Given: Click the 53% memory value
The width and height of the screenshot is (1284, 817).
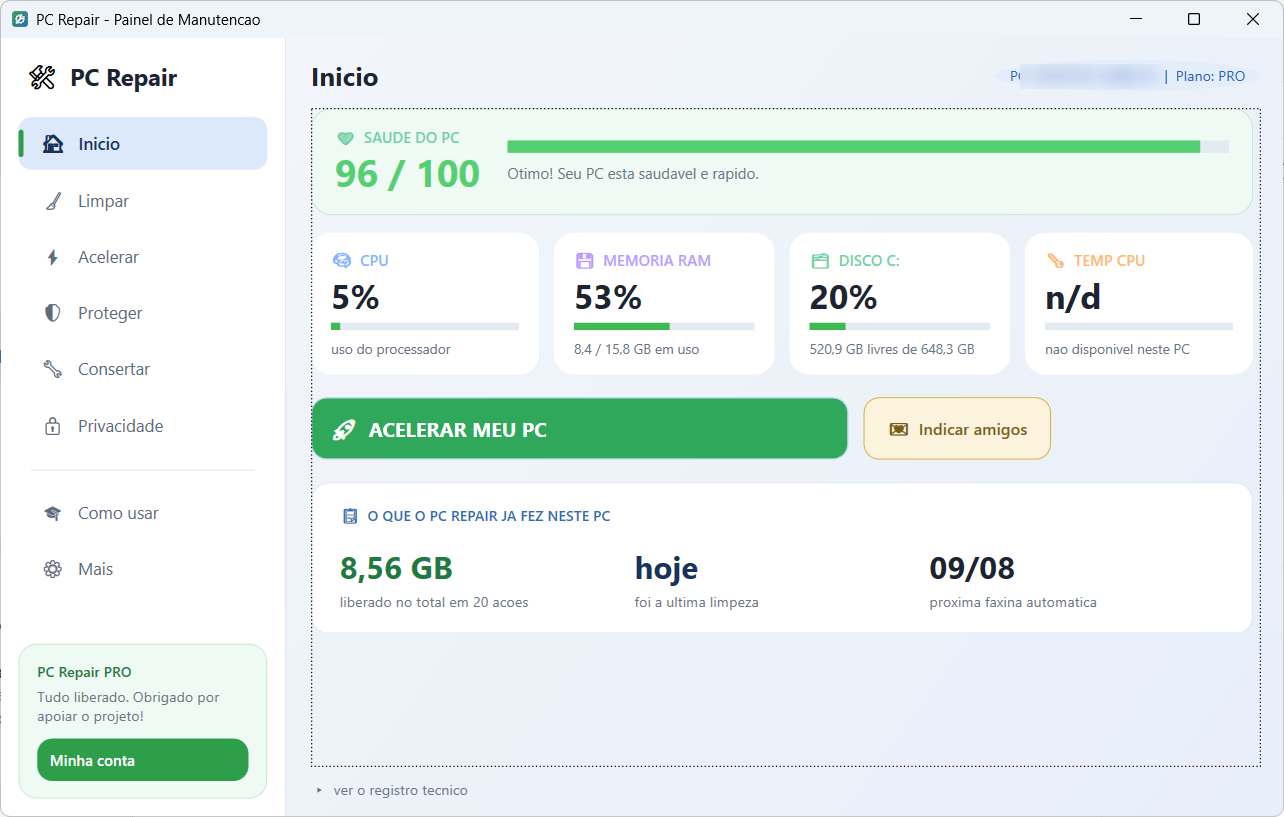Looking at the screenshot, I should [x=608, y=297].
